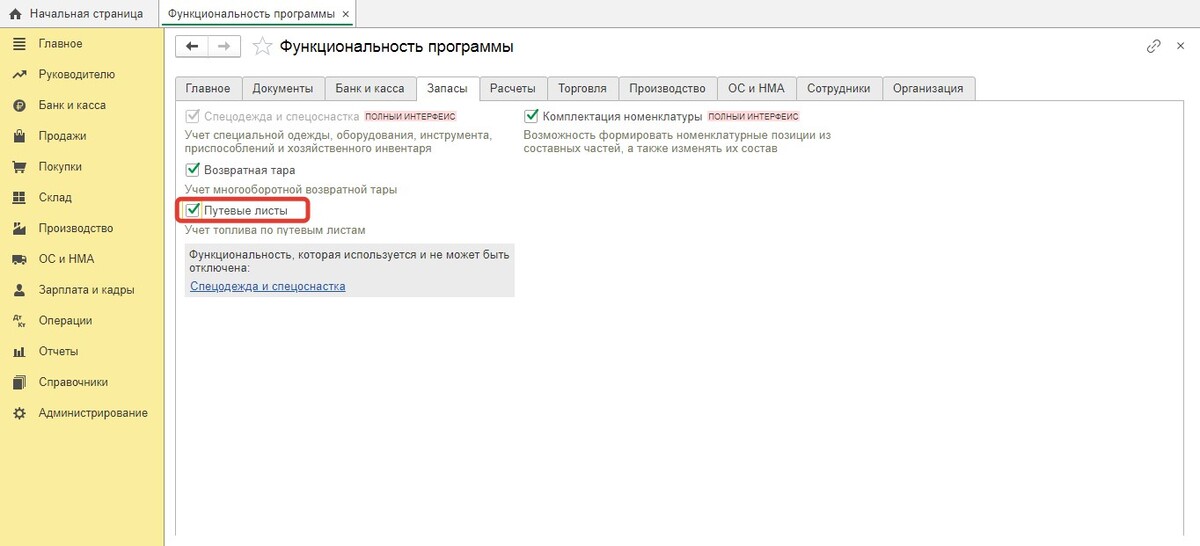The image size is (1200, 546).
Task: Open the Главное sidebar section
Action: pyautogui.click(x=60, y=44)
